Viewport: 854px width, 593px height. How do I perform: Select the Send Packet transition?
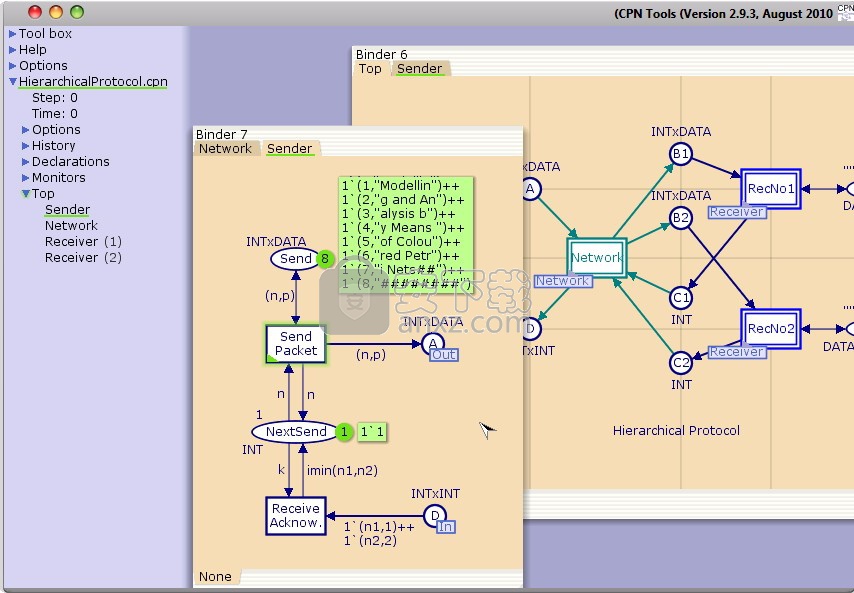pos(296,344)
